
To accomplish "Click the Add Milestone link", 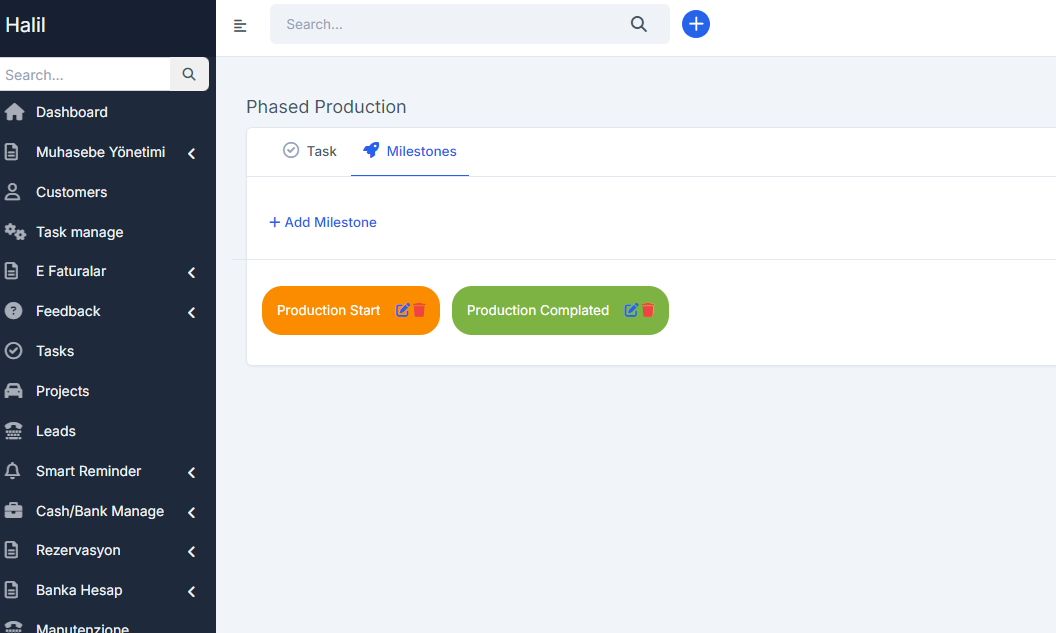I will point(323,222).
